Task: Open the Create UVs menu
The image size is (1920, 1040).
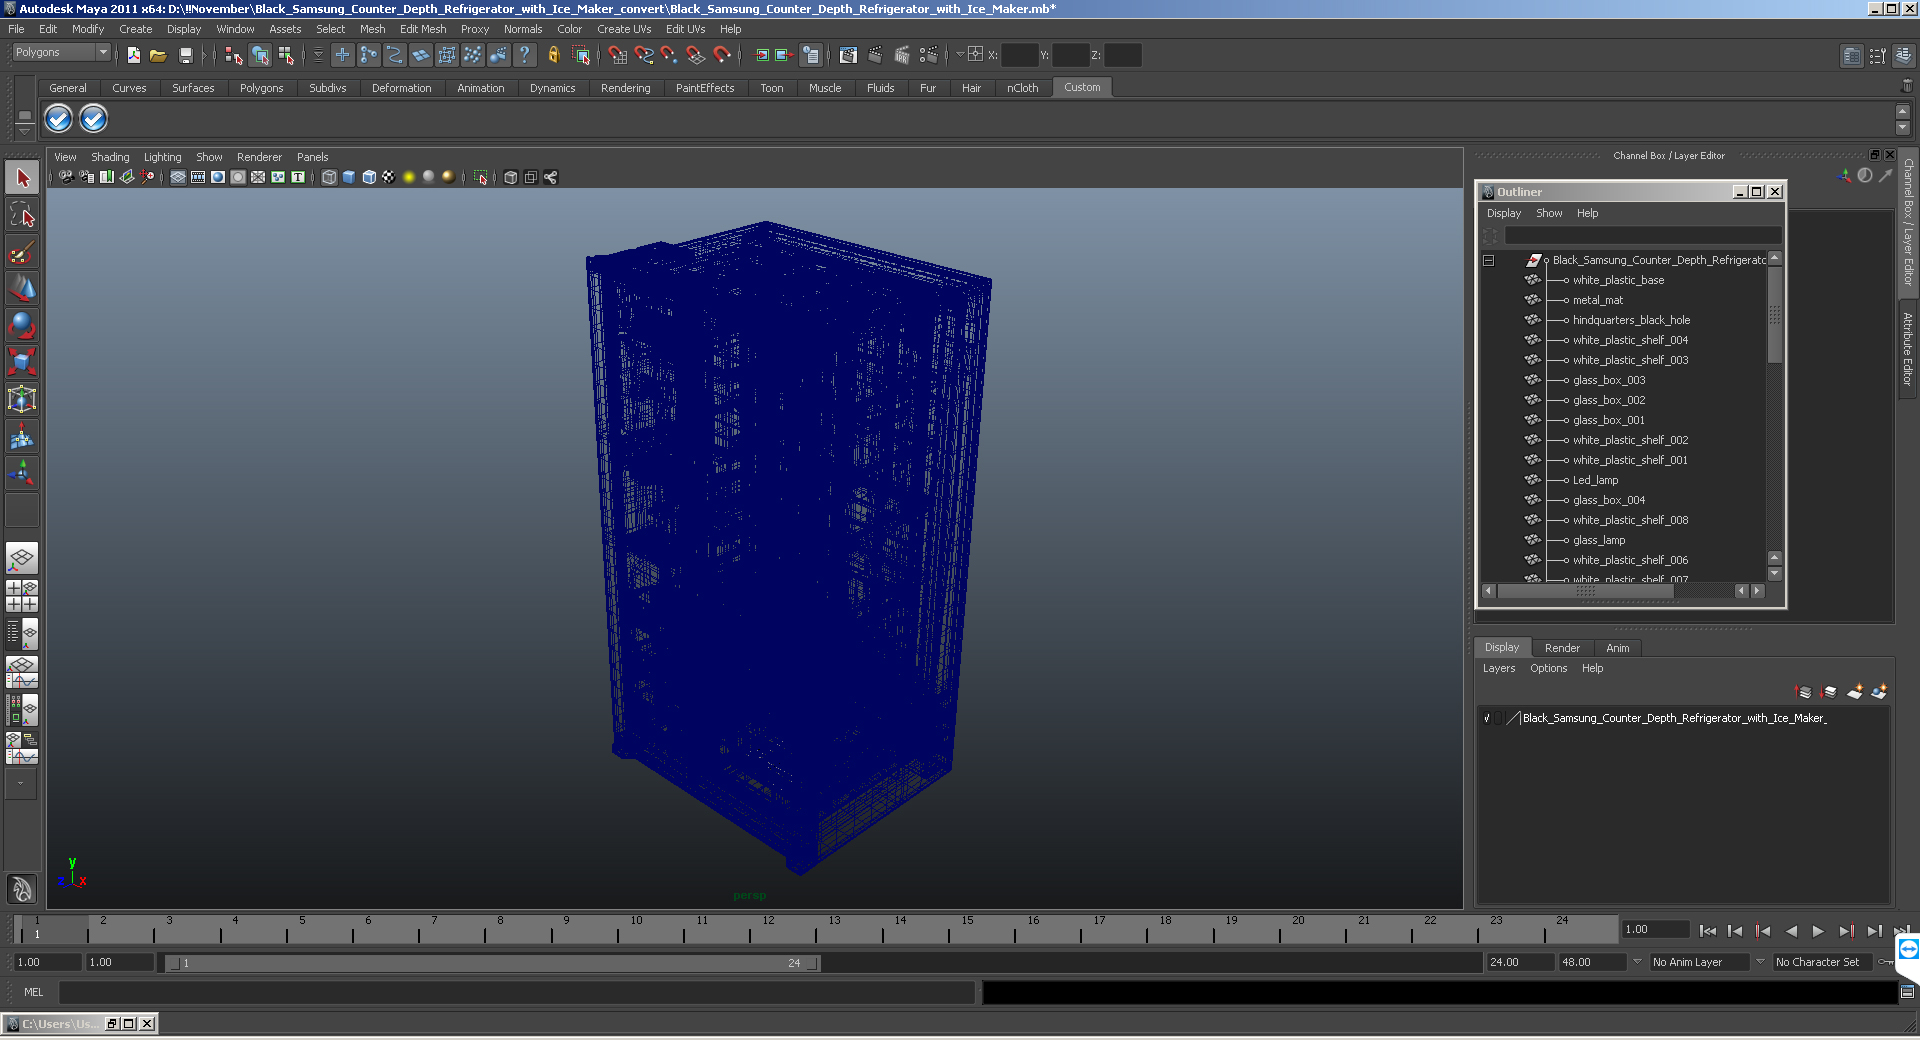Action: click(624, 29)
